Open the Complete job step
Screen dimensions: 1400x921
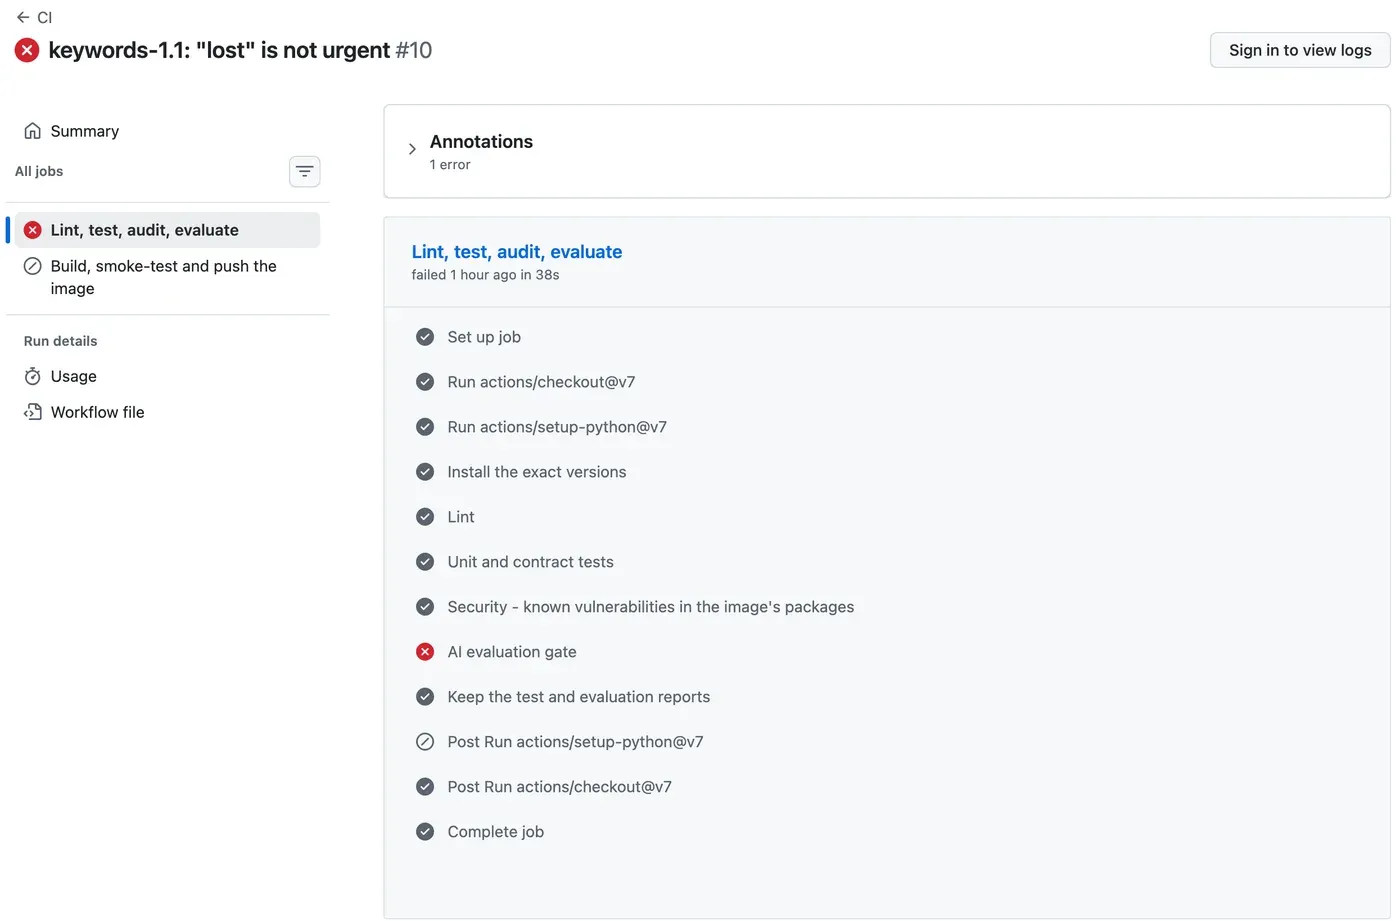(x=496, y=832)
